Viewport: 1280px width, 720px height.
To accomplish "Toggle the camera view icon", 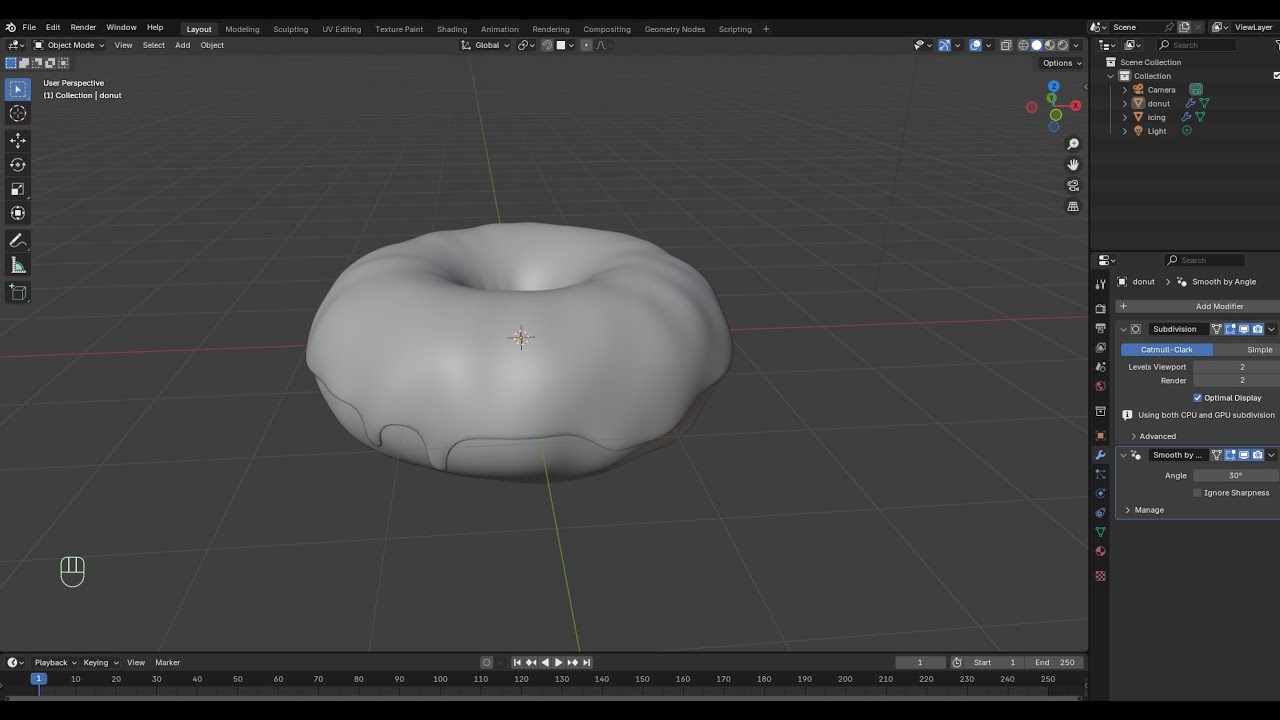I will (1073, 186).
